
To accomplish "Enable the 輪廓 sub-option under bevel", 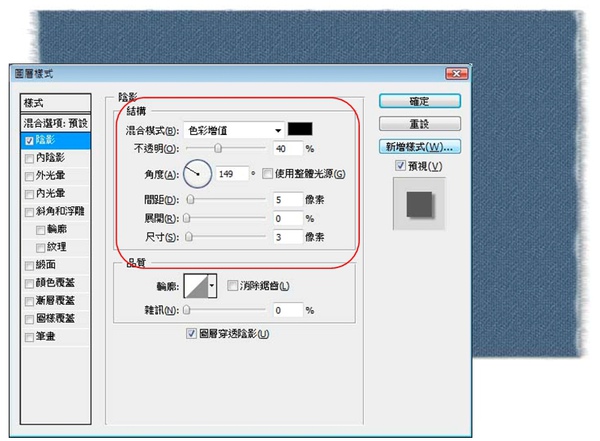I will coord(41,230).
